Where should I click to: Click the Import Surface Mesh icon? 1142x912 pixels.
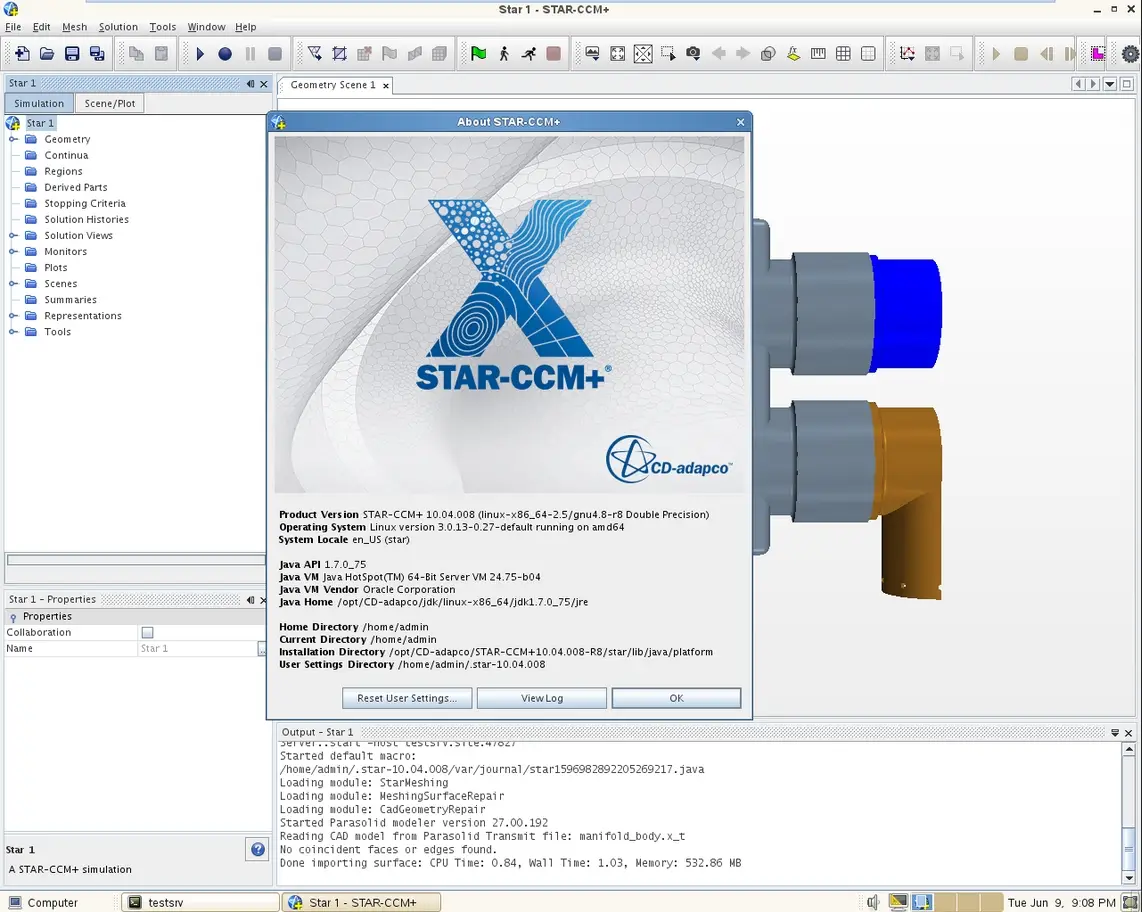(x=315, y=53)
